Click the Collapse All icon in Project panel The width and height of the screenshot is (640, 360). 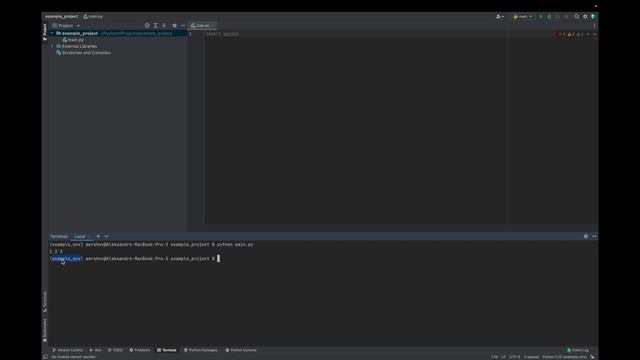point(164,25)
